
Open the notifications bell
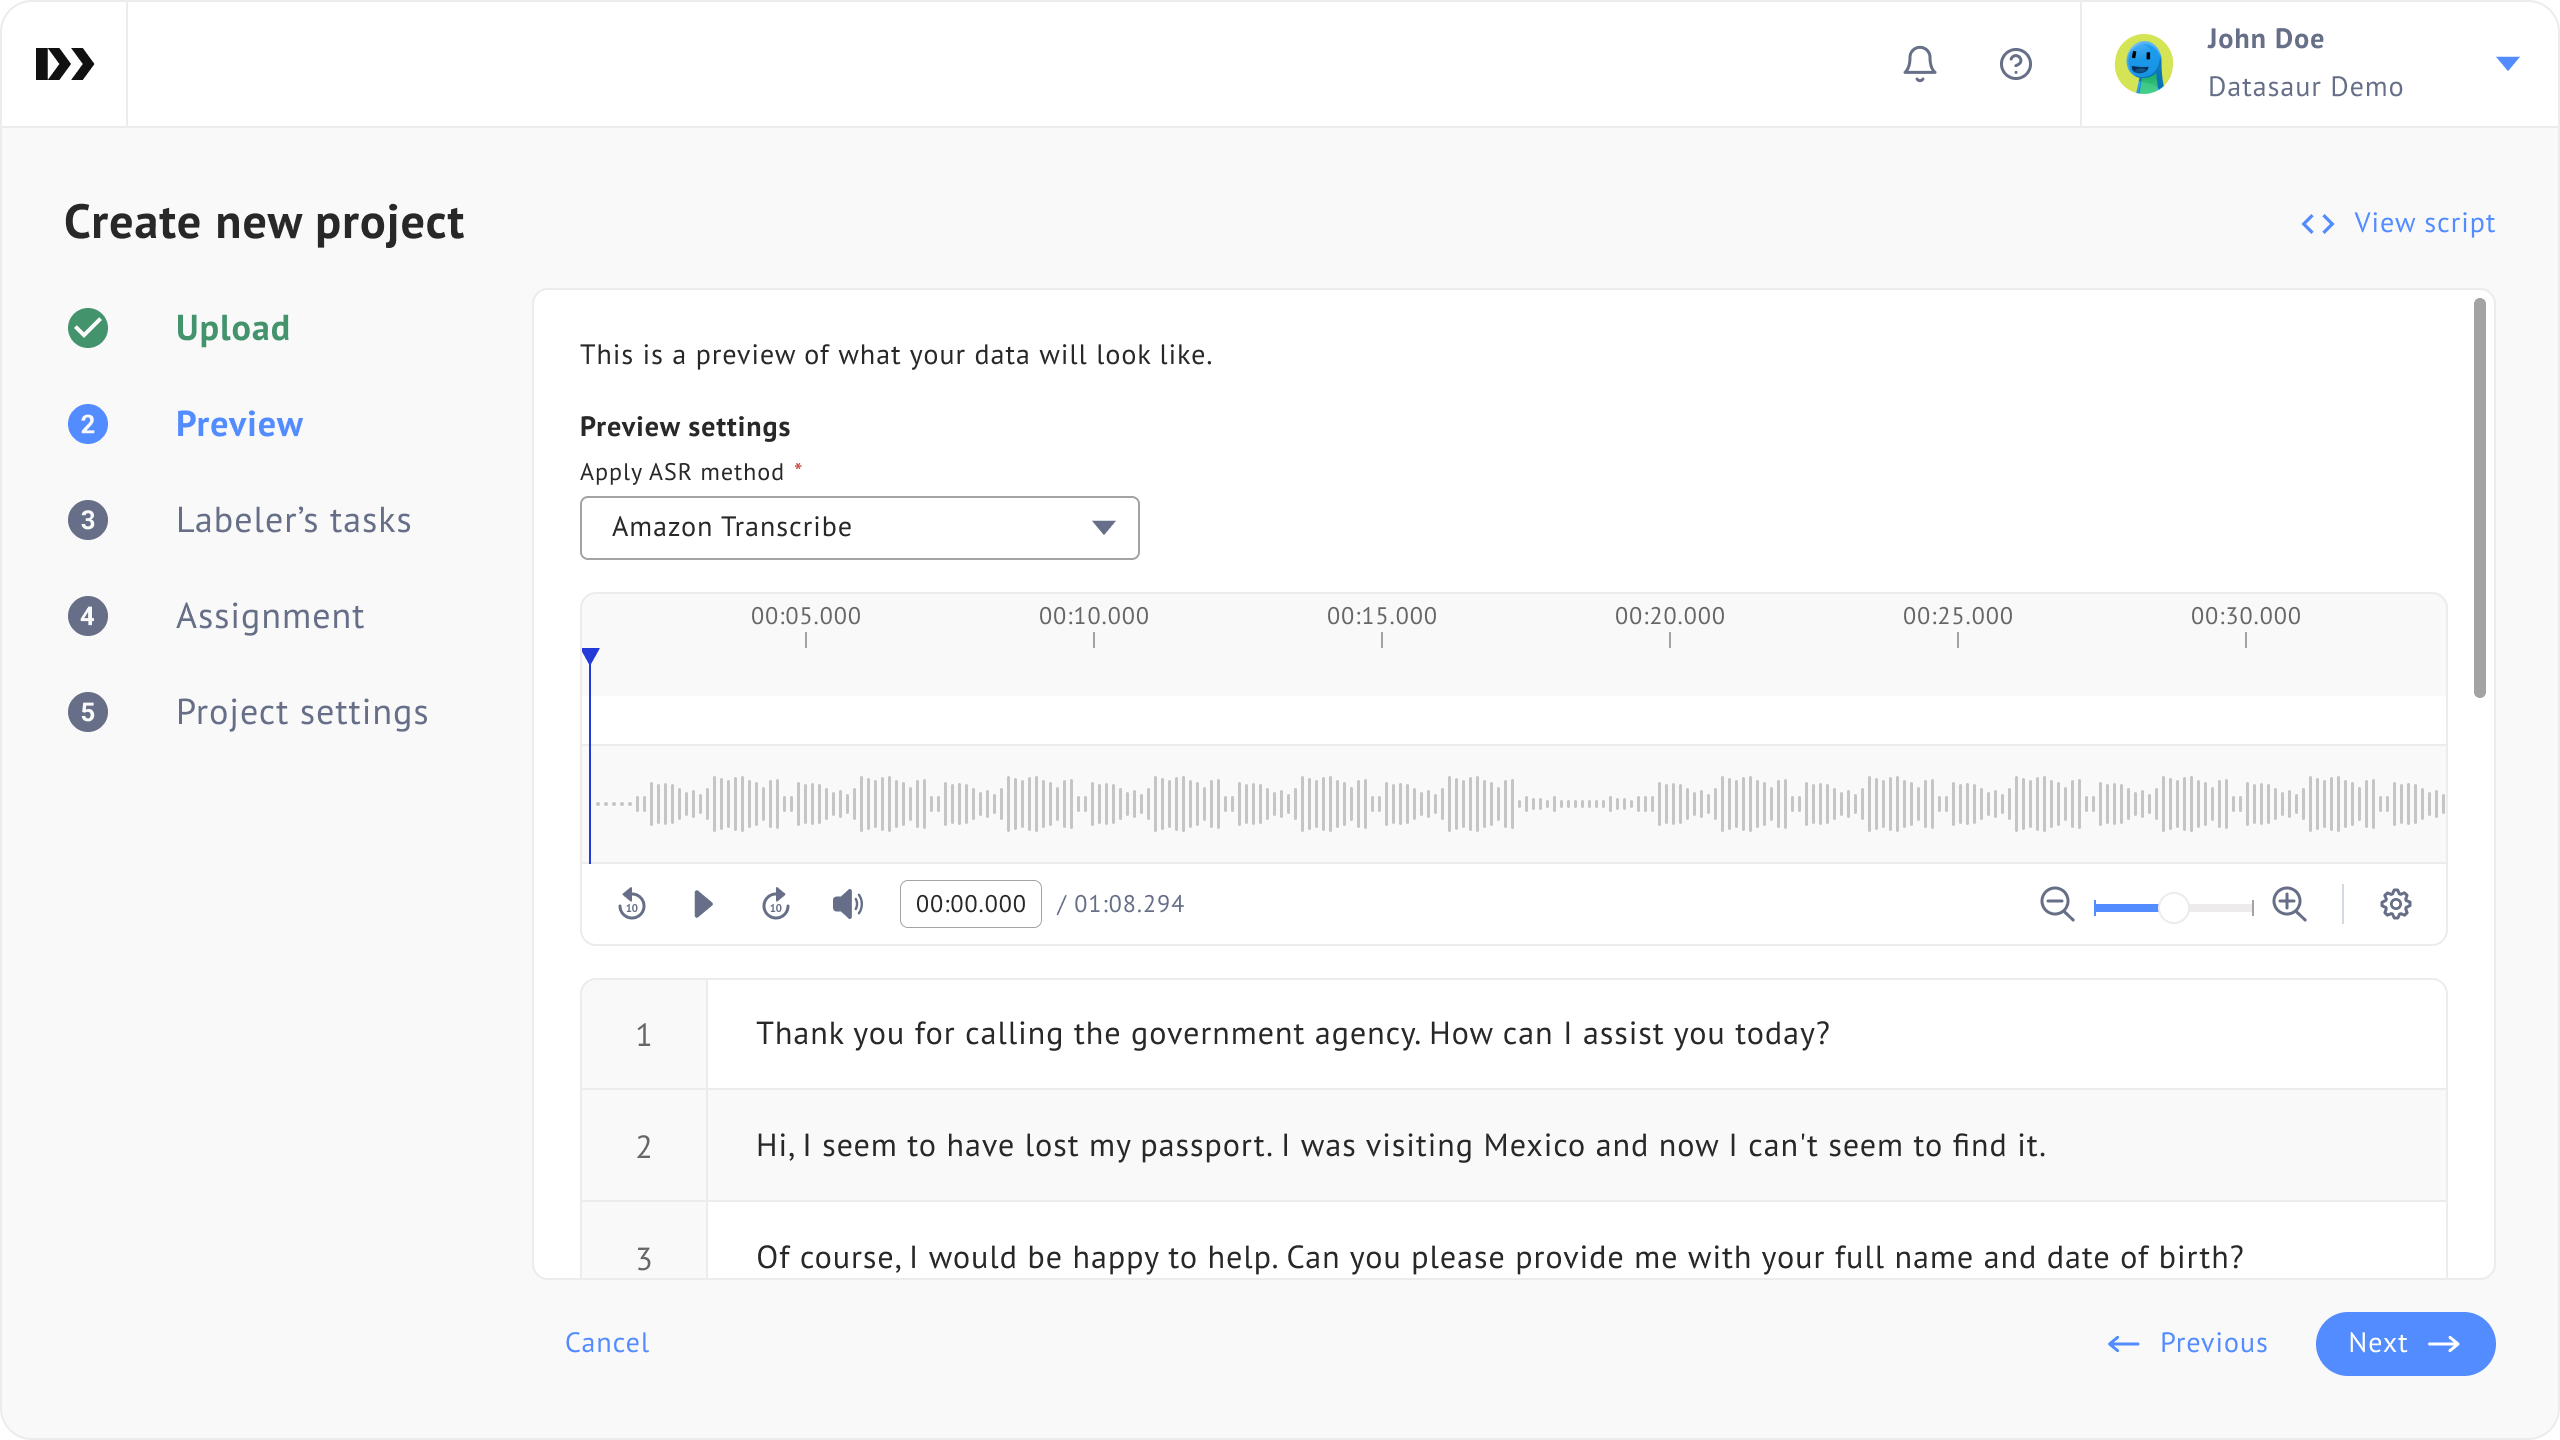1919,64
